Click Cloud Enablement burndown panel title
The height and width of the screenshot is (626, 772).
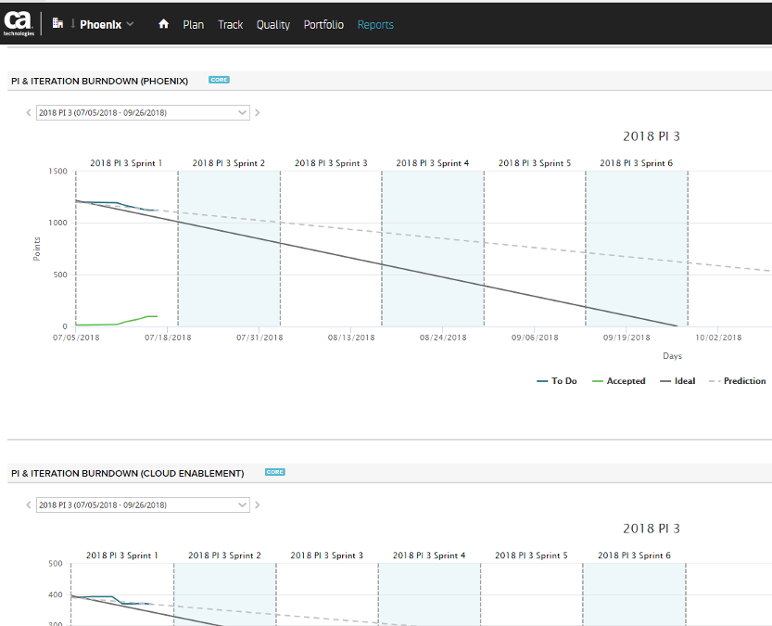coord(128,473)
